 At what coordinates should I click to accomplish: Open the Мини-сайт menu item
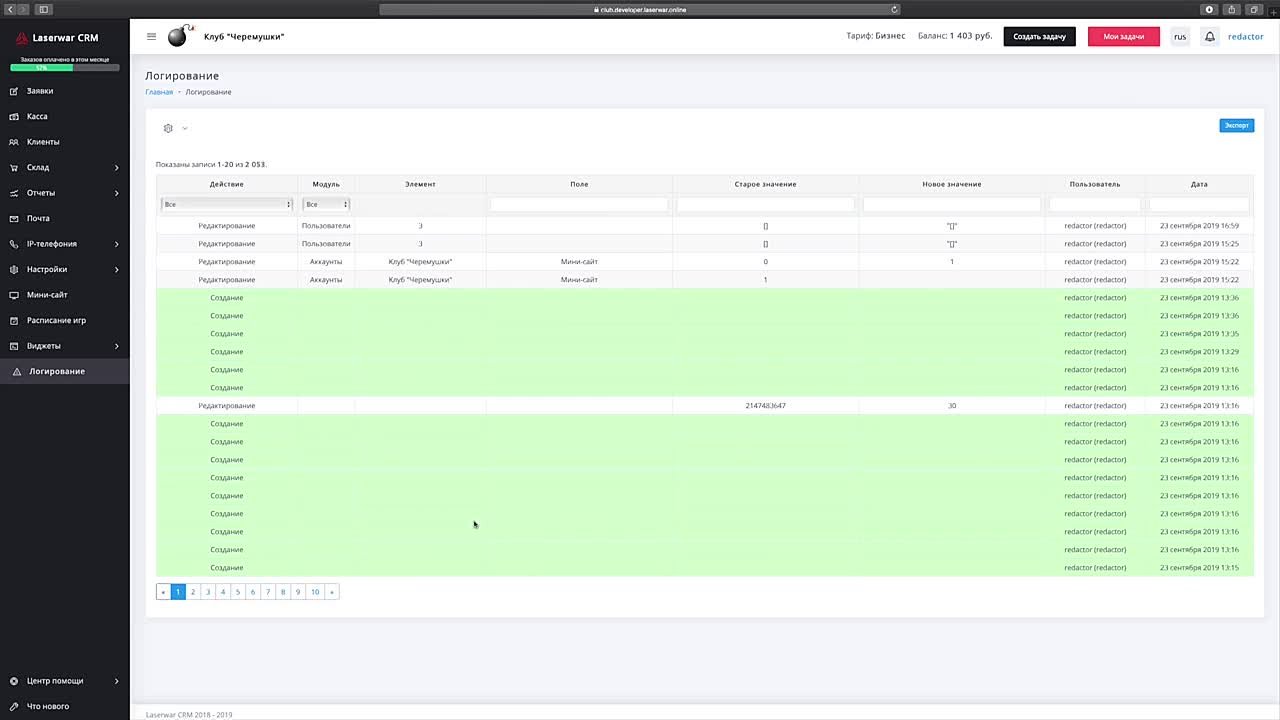(x=47, y=295)
